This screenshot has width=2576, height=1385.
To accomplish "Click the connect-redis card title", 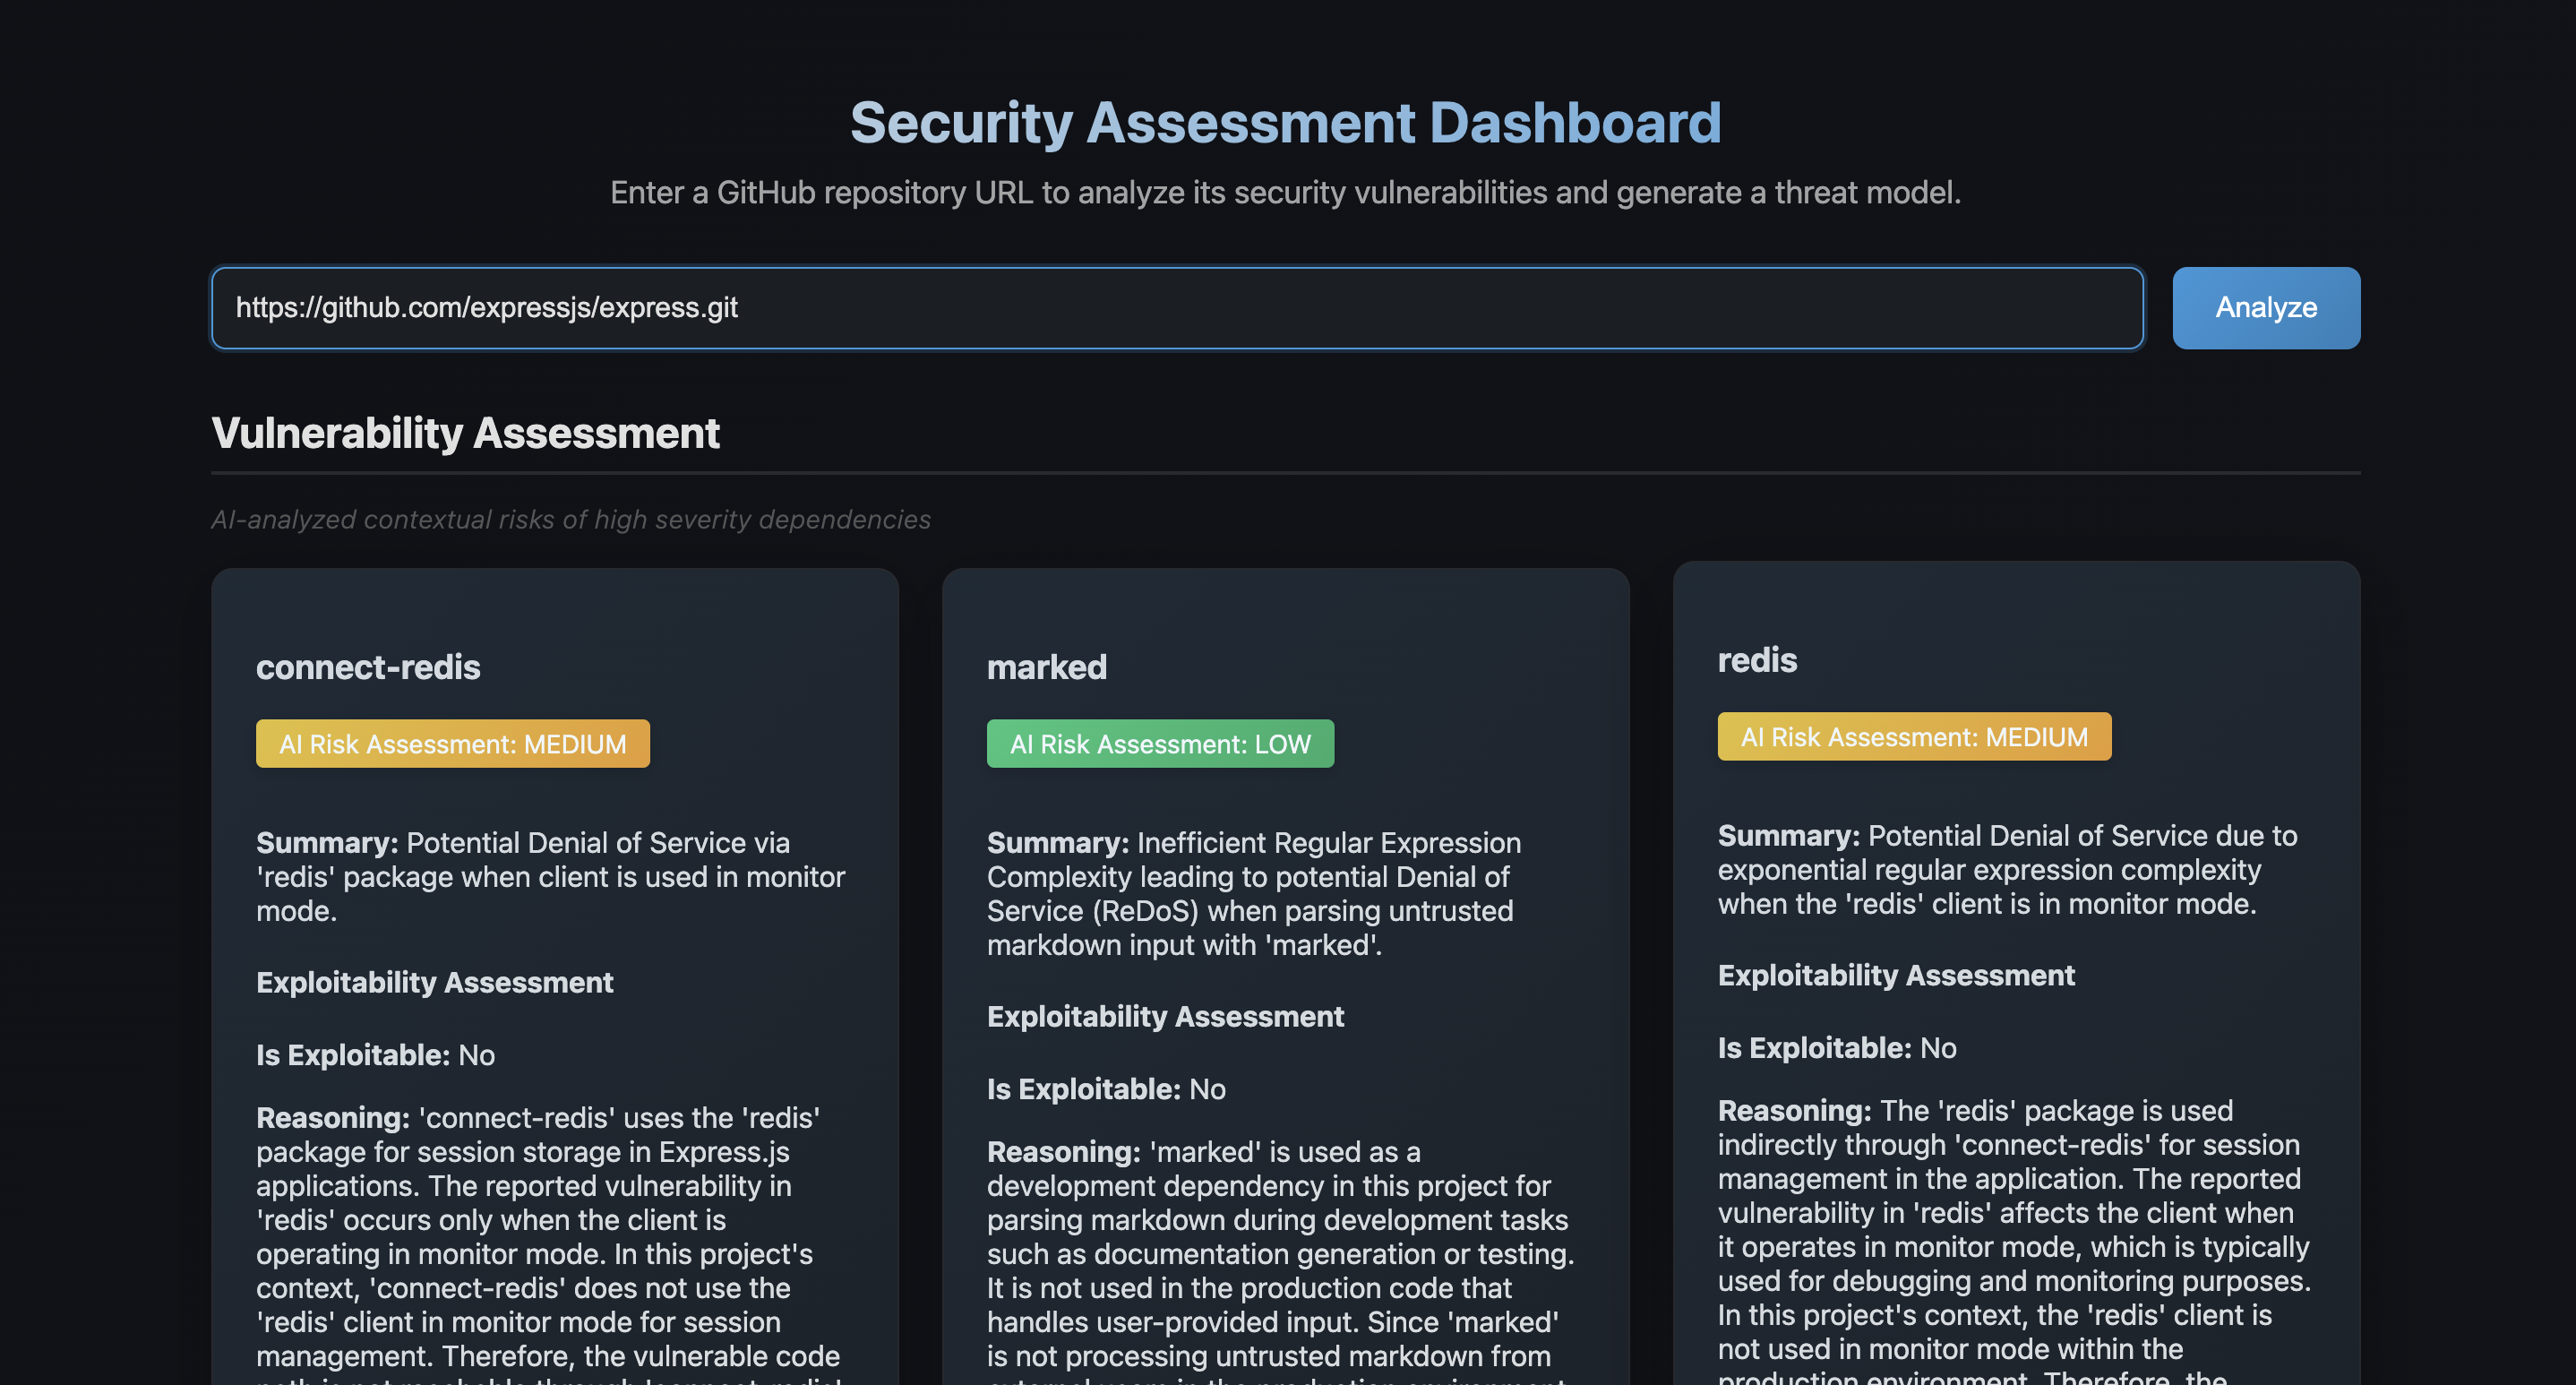I will pos(368,667).
